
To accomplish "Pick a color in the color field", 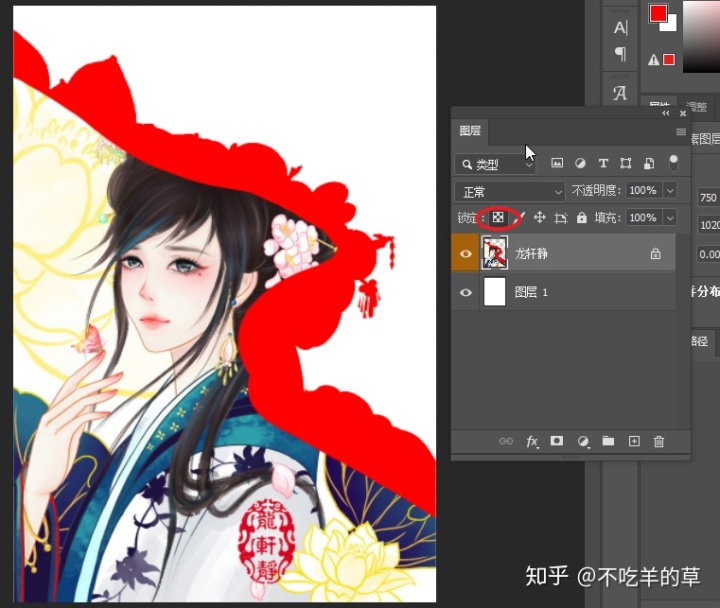I will pyautogui.click(x=701, y=36).
